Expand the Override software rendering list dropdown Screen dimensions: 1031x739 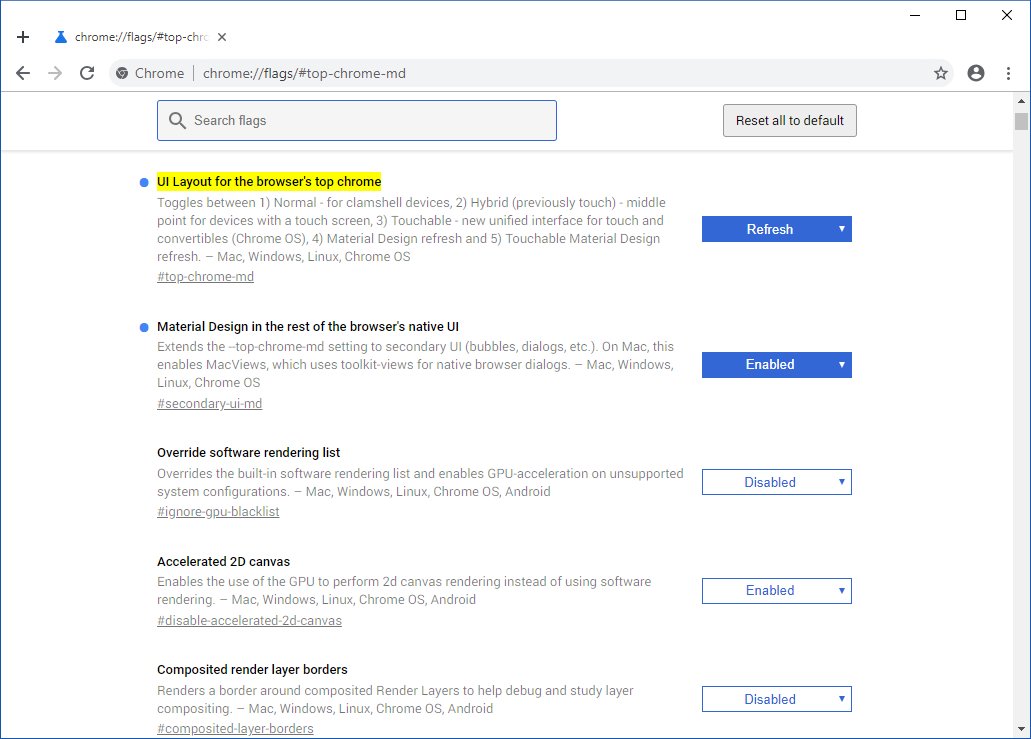(776, 482)
